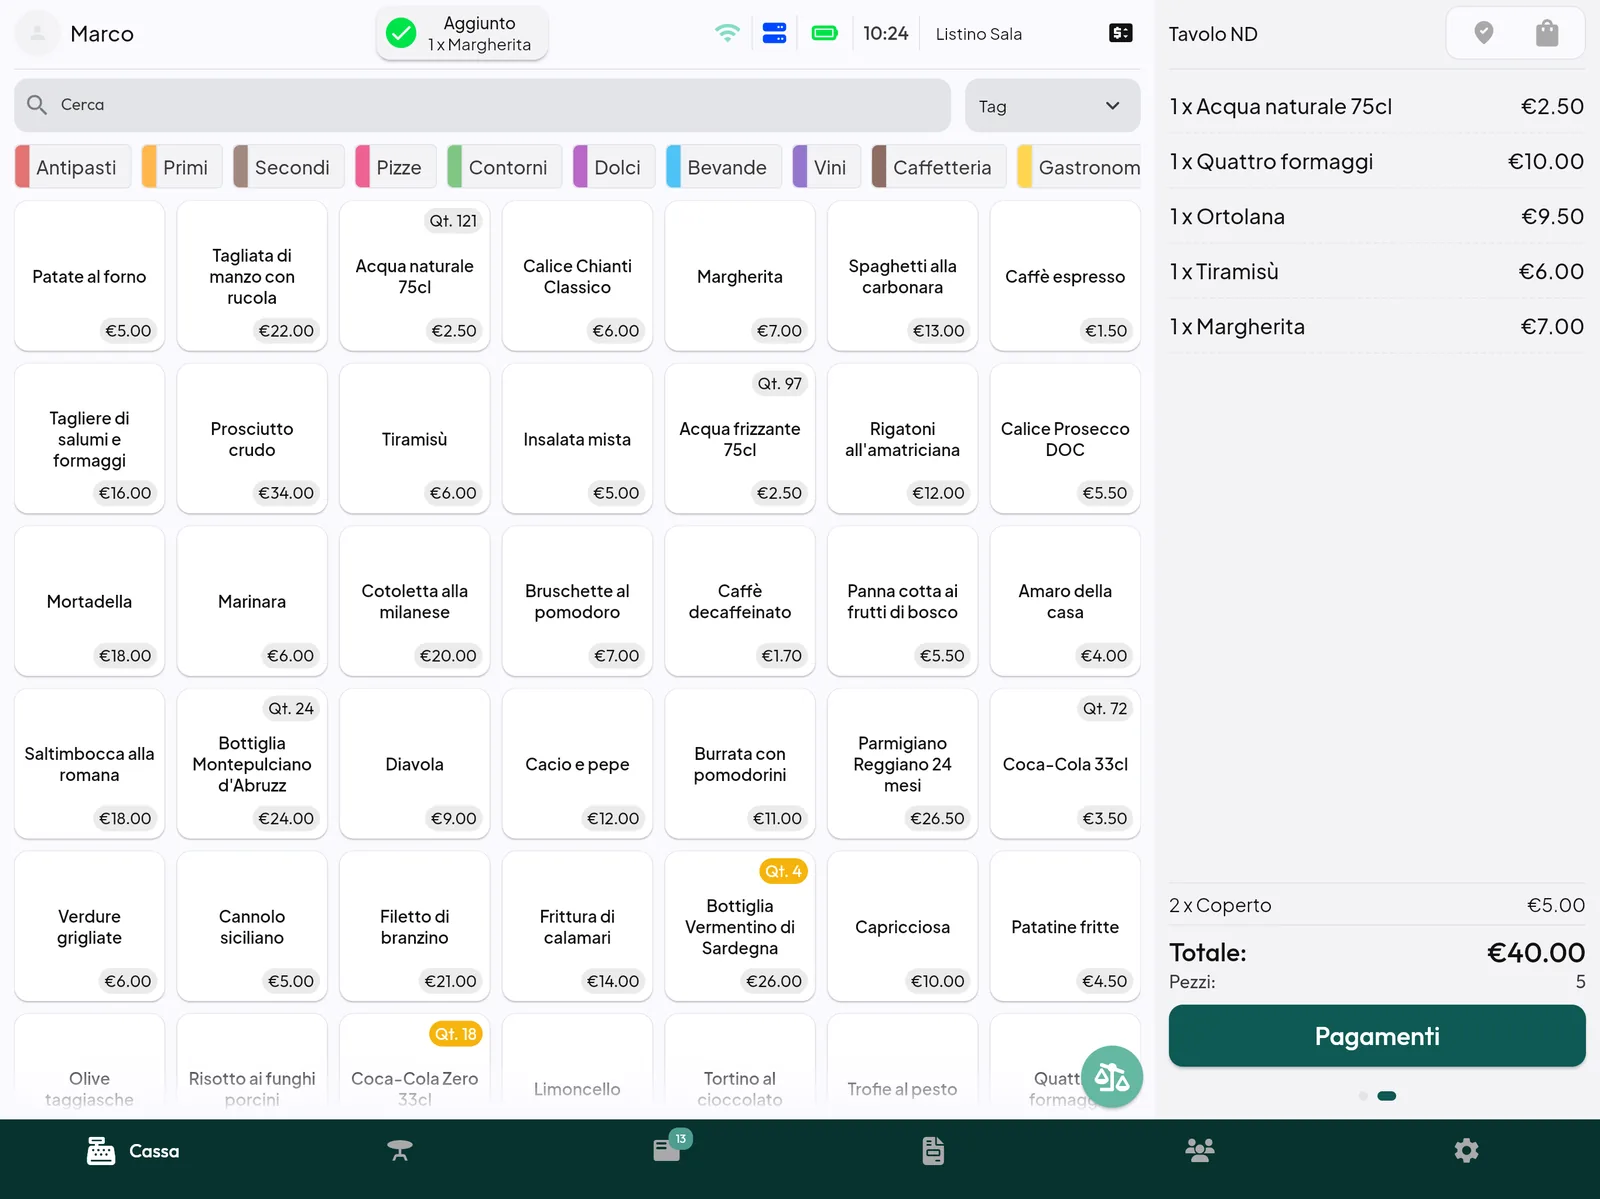Image resolution: width=1600 pixels, height=1199 pixels.
Task: Click the scale icon floating button
Action: point(1111,1077)
